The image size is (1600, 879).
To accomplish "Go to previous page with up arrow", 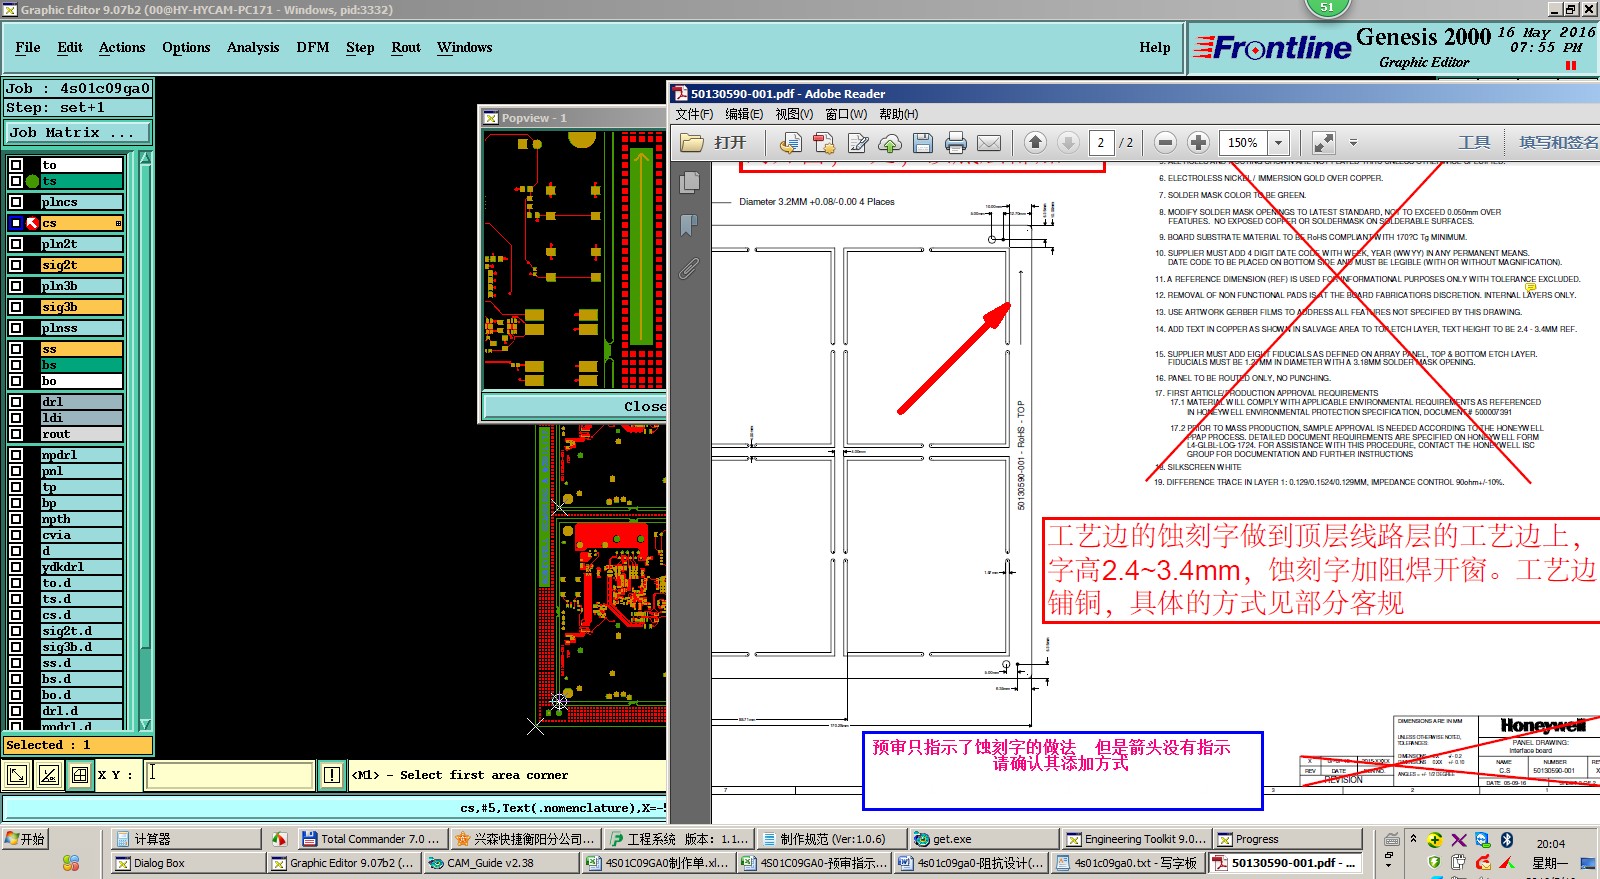I will coord(1035,143).
